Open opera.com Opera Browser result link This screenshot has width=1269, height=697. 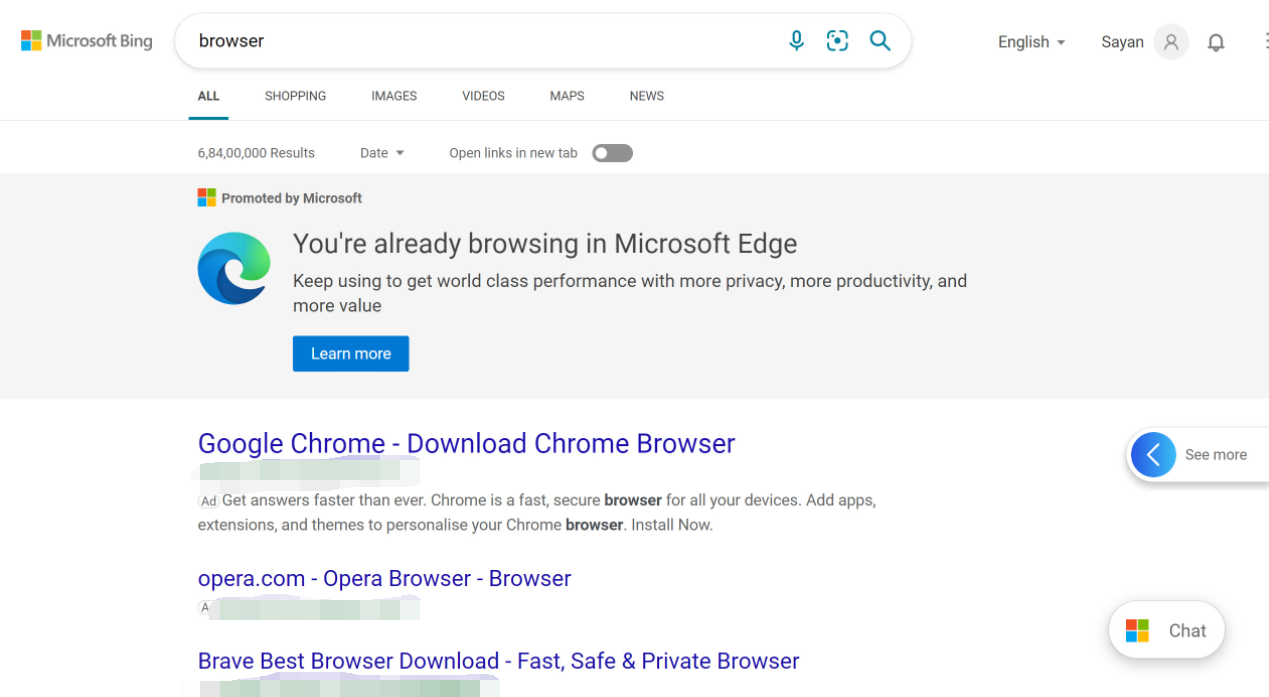(384, 578)
